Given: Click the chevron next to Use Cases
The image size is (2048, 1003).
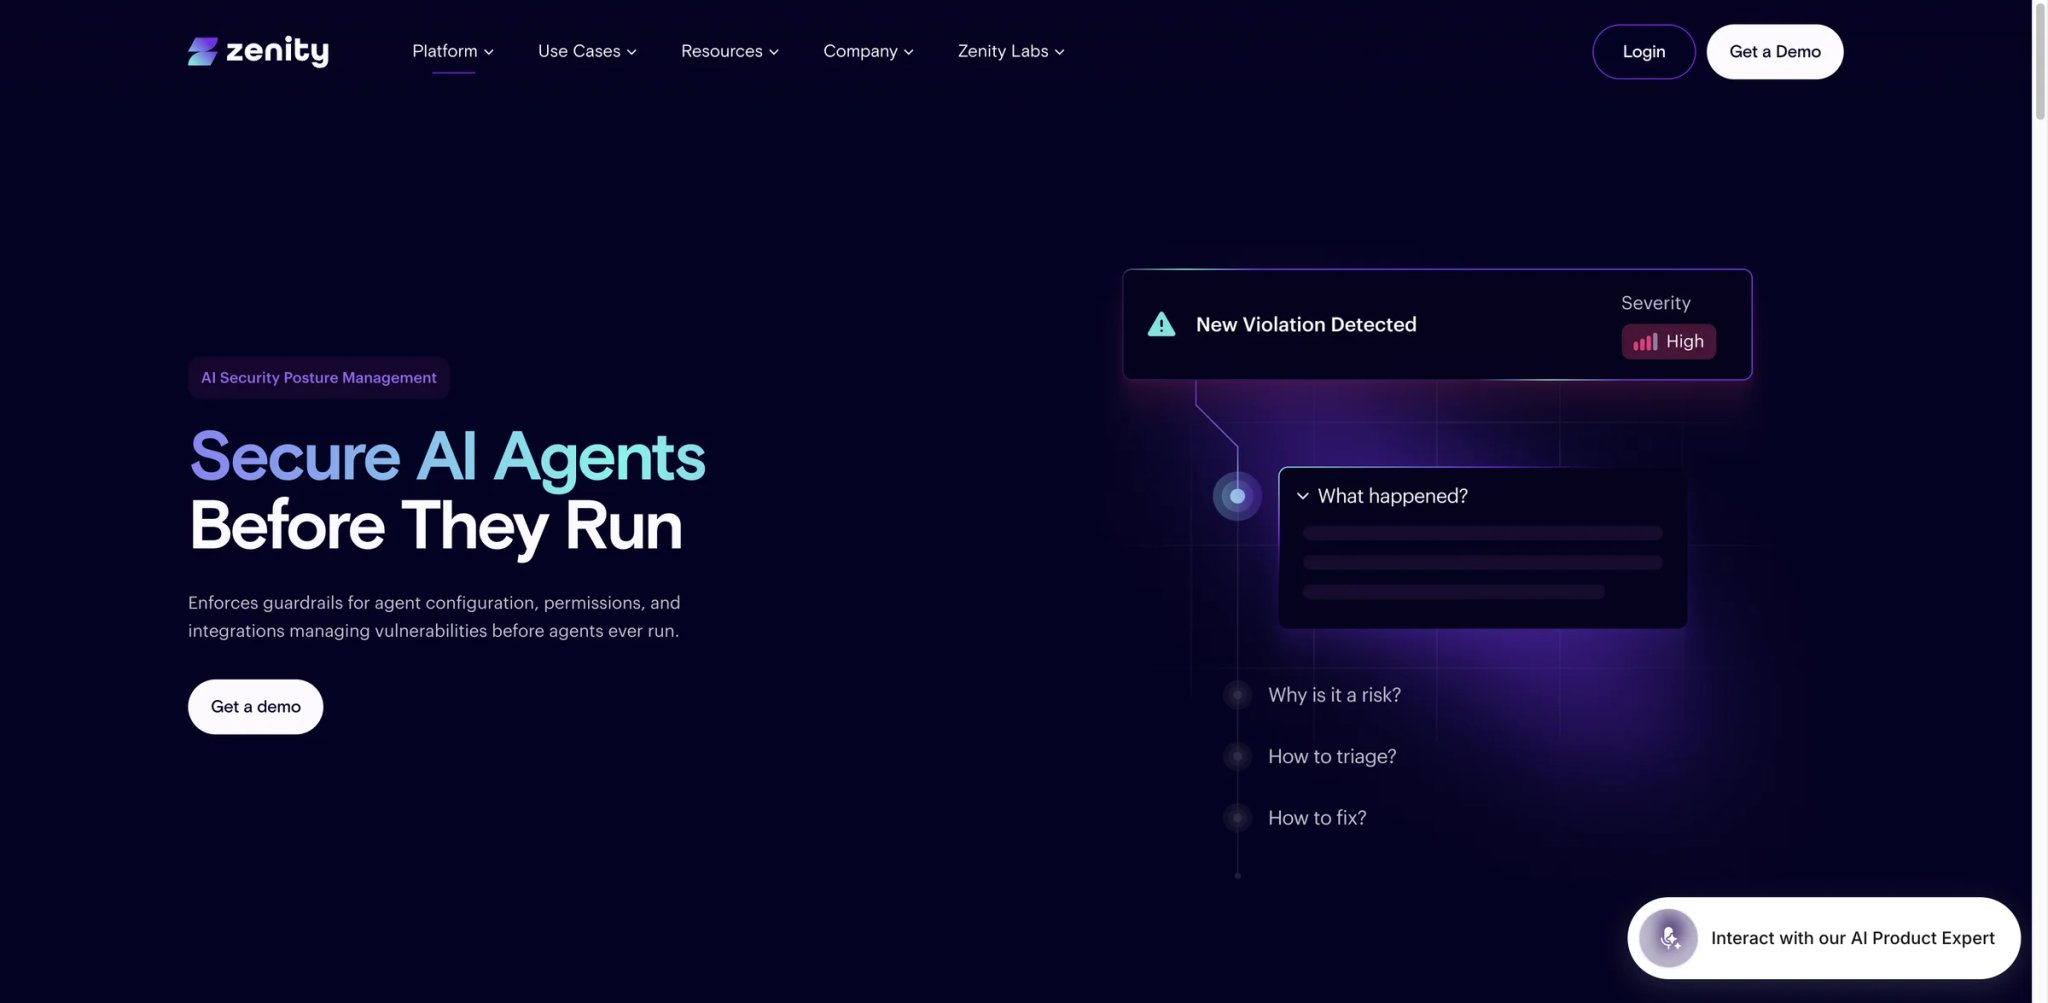Looking at the screenshot, I should click(x=631, y=52).
